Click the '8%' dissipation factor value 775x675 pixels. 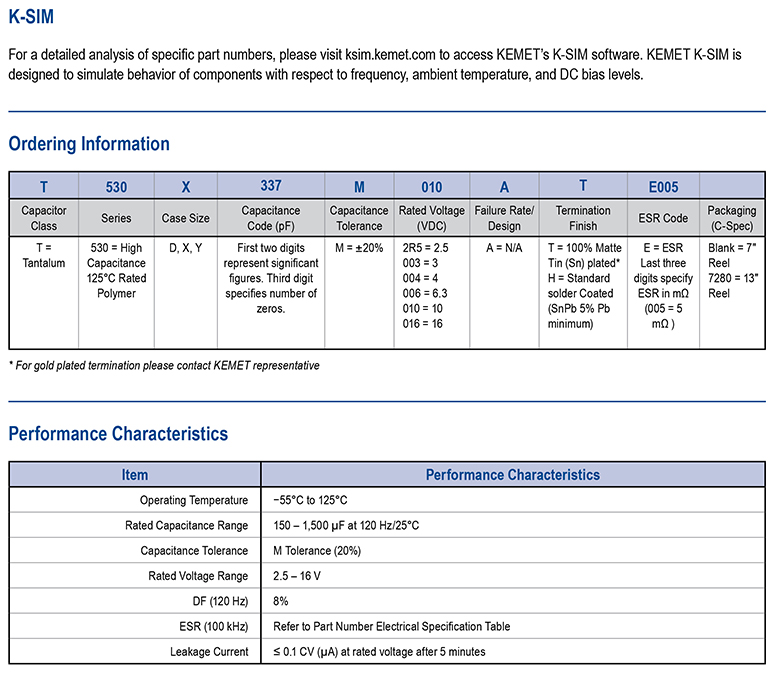click(x=281, y=601)
